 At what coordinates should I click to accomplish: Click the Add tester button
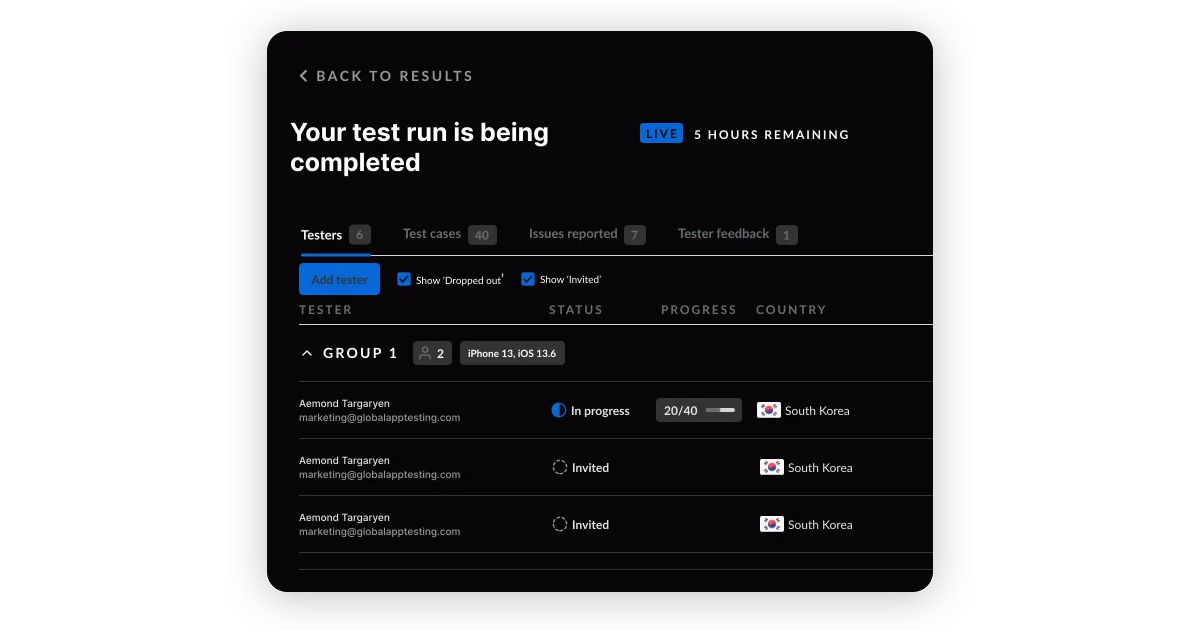339,280
